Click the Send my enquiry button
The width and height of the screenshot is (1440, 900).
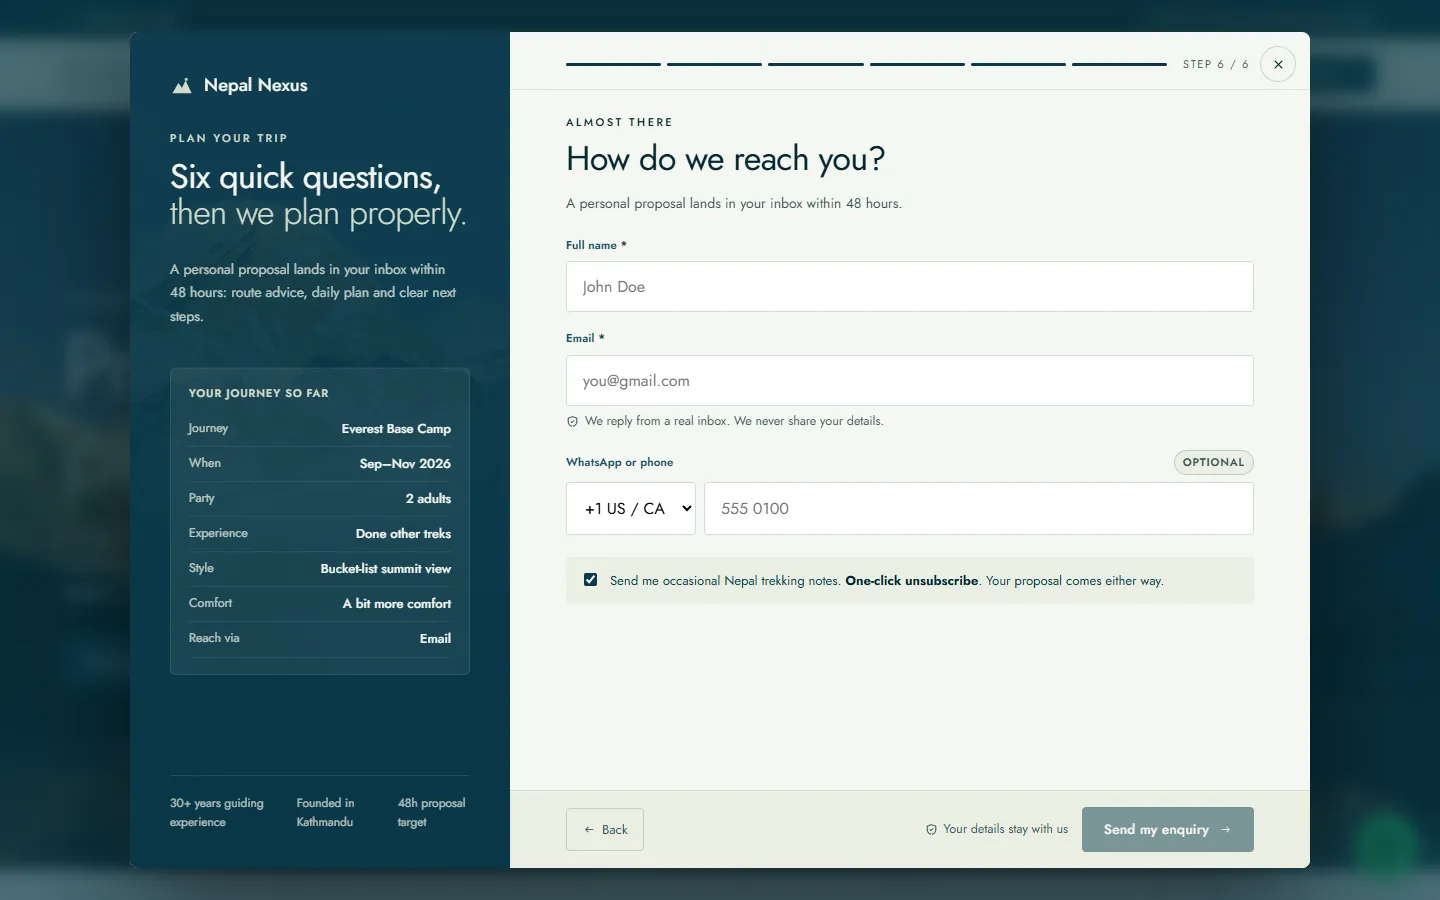[1168, 829]
